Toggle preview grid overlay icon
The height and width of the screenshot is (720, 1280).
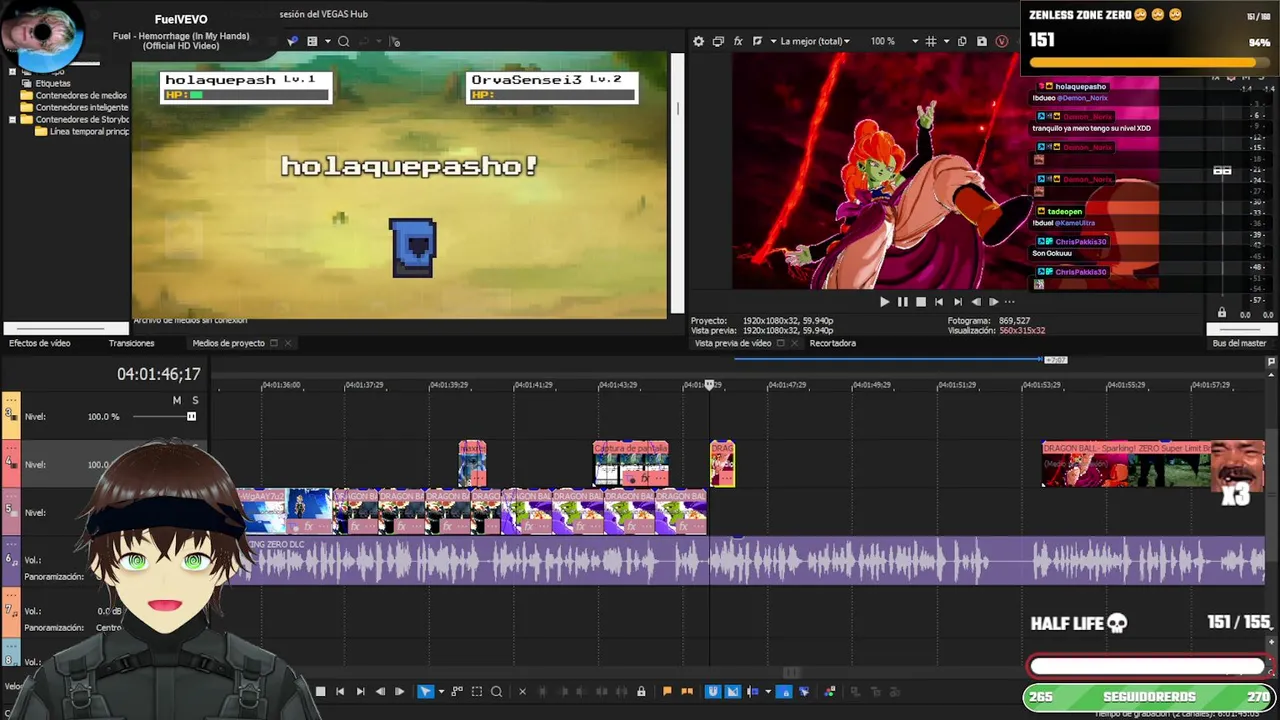931,41
